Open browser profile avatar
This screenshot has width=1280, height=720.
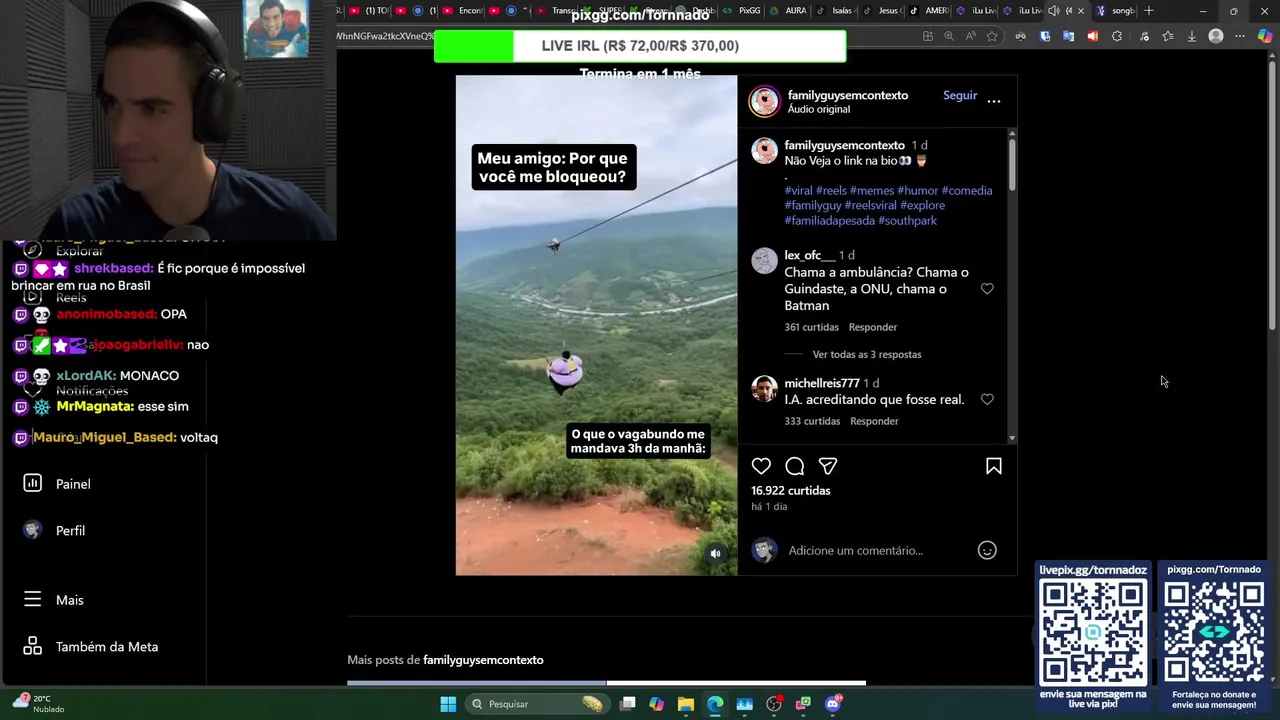[1216, 36]
